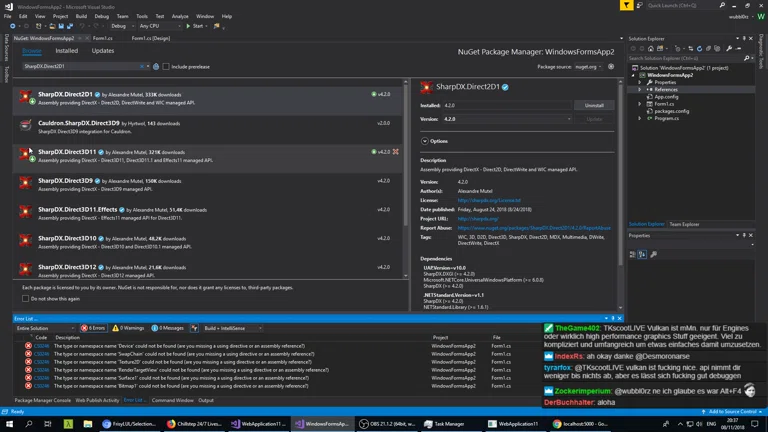Click Property Pages wrench in Properties panel
Viewport: 768px width, 432px height.
point(653,254)
